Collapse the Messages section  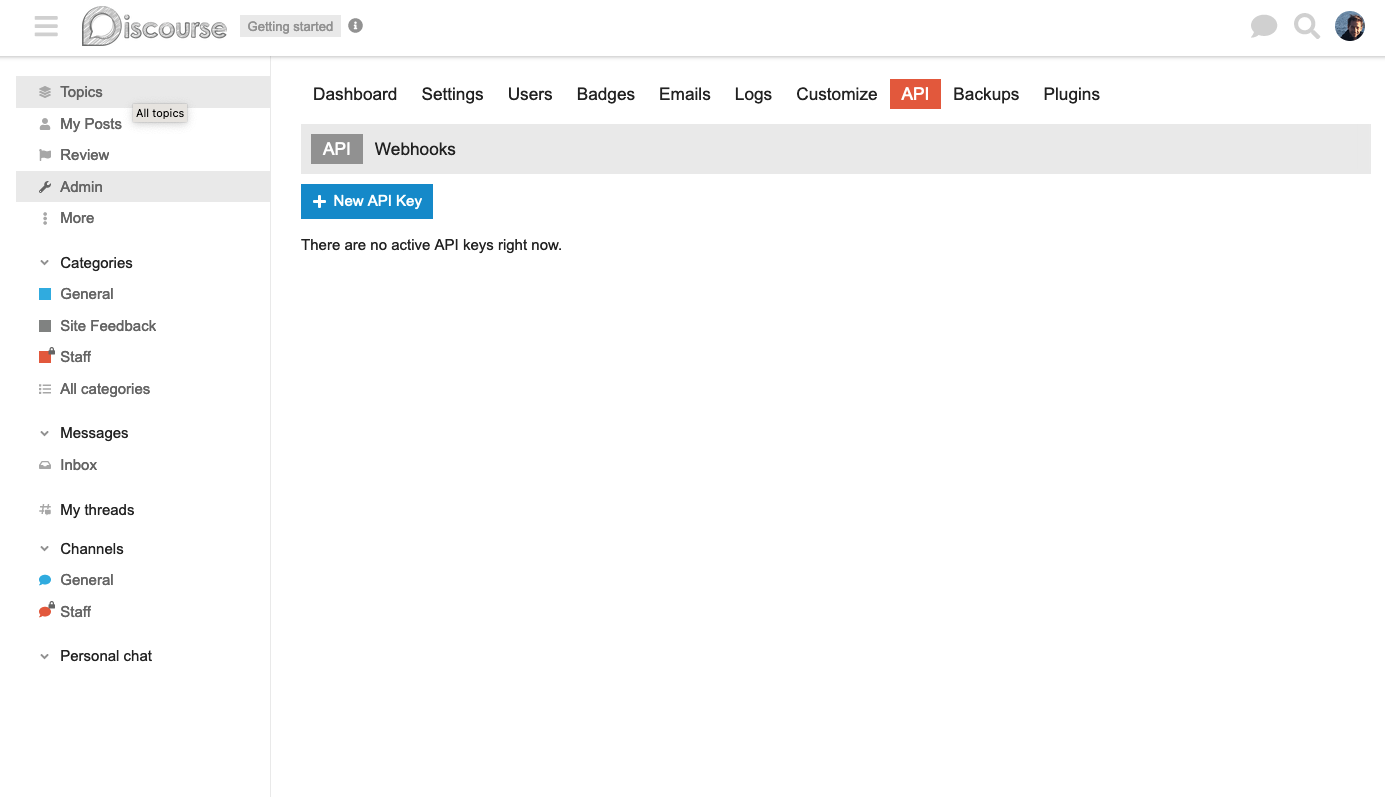44,433
